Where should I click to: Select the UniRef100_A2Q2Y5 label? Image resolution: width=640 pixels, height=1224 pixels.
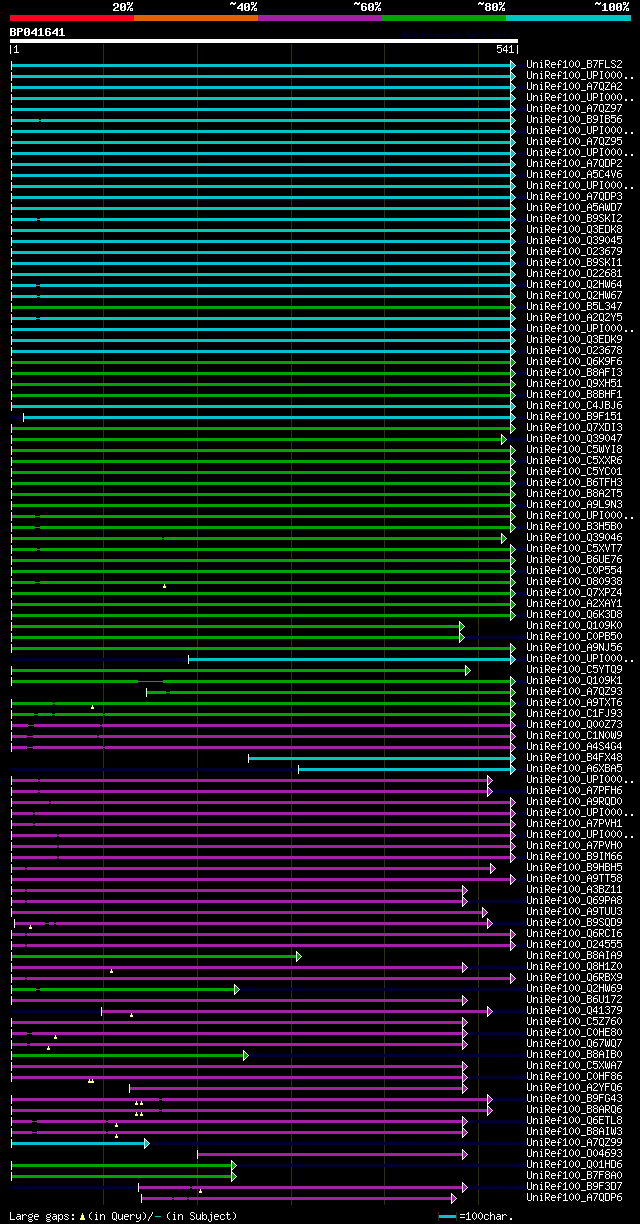[x=574, y=318]
